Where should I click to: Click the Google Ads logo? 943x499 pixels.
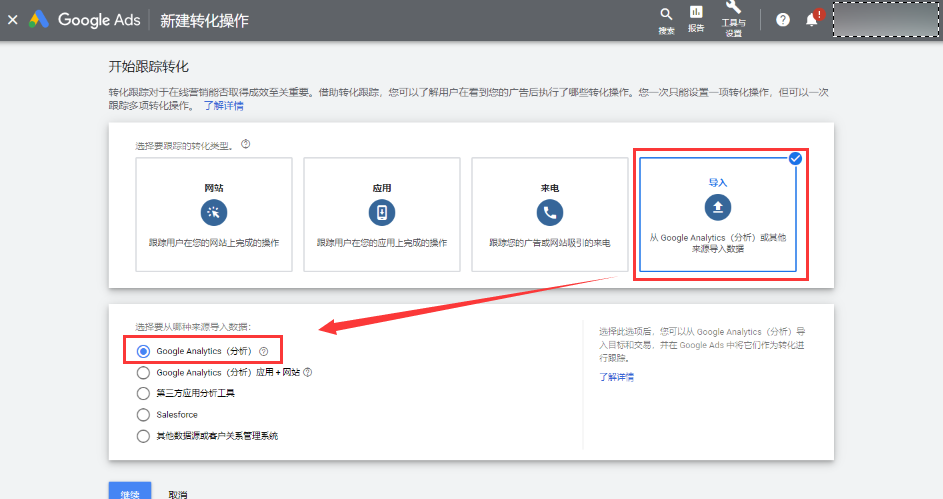click(85, 20)
